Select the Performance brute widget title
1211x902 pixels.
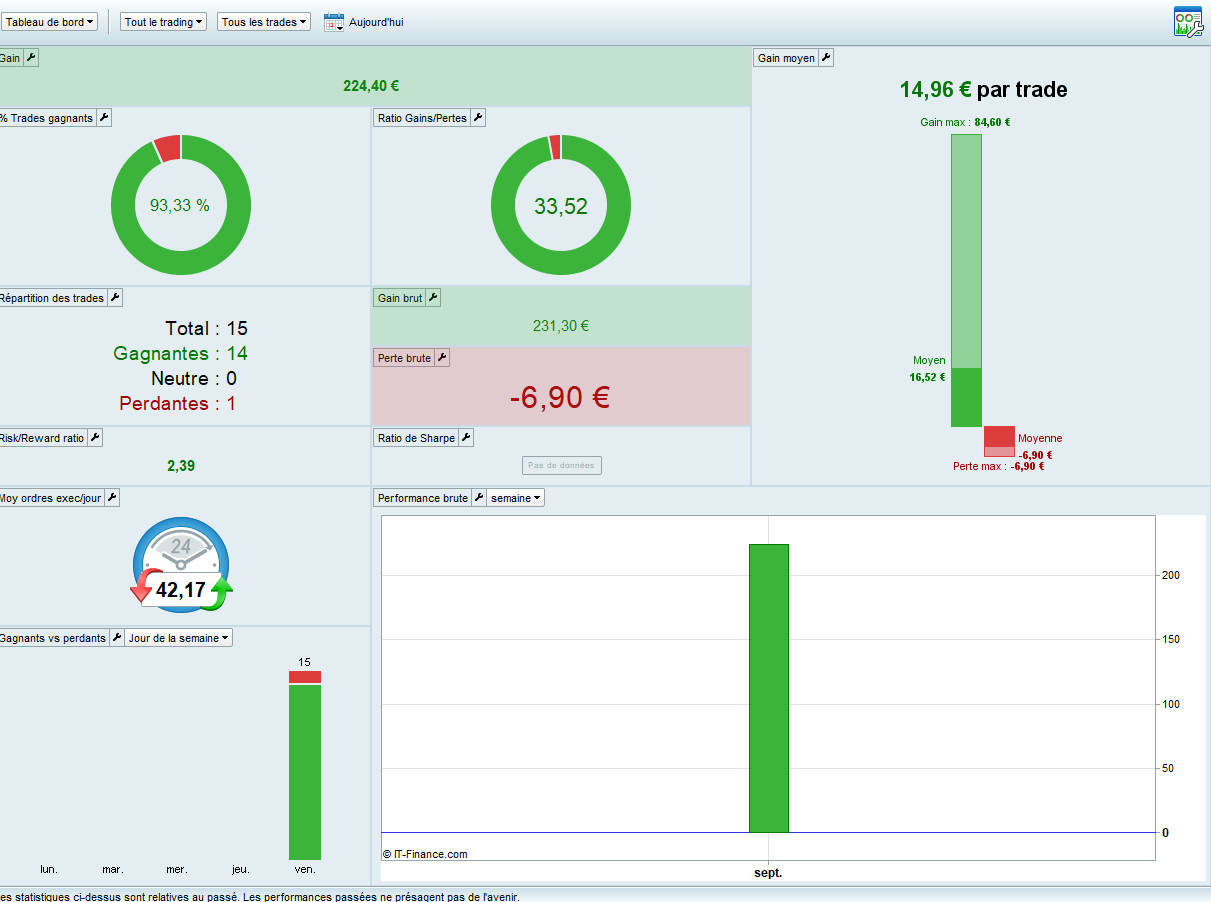423,498
